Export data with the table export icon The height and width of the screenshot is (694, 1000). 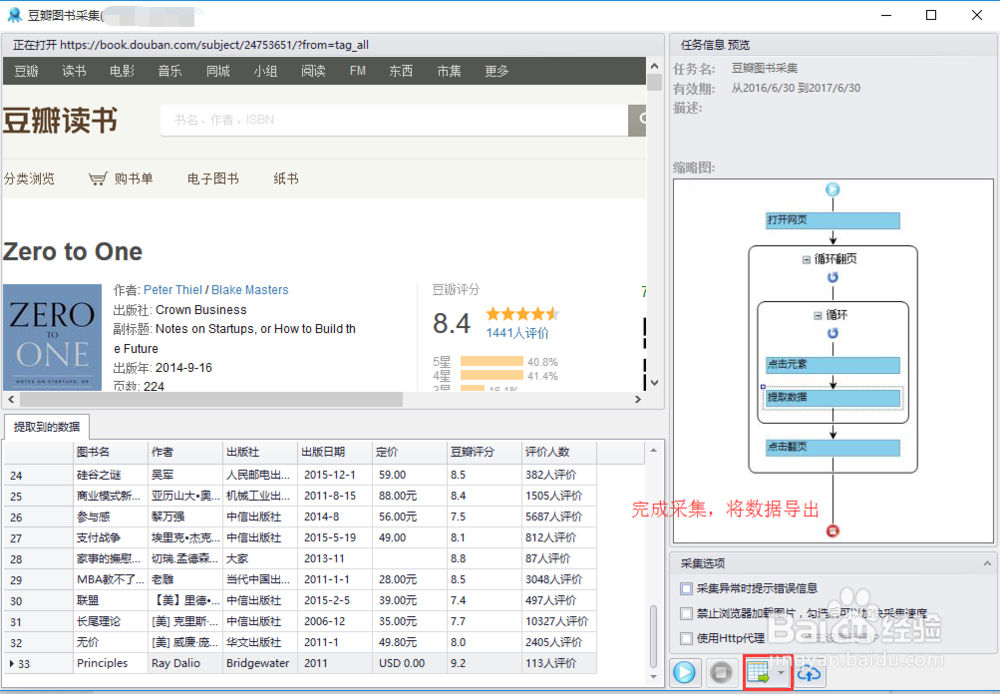pyautogui.click(x=759, y=672)
